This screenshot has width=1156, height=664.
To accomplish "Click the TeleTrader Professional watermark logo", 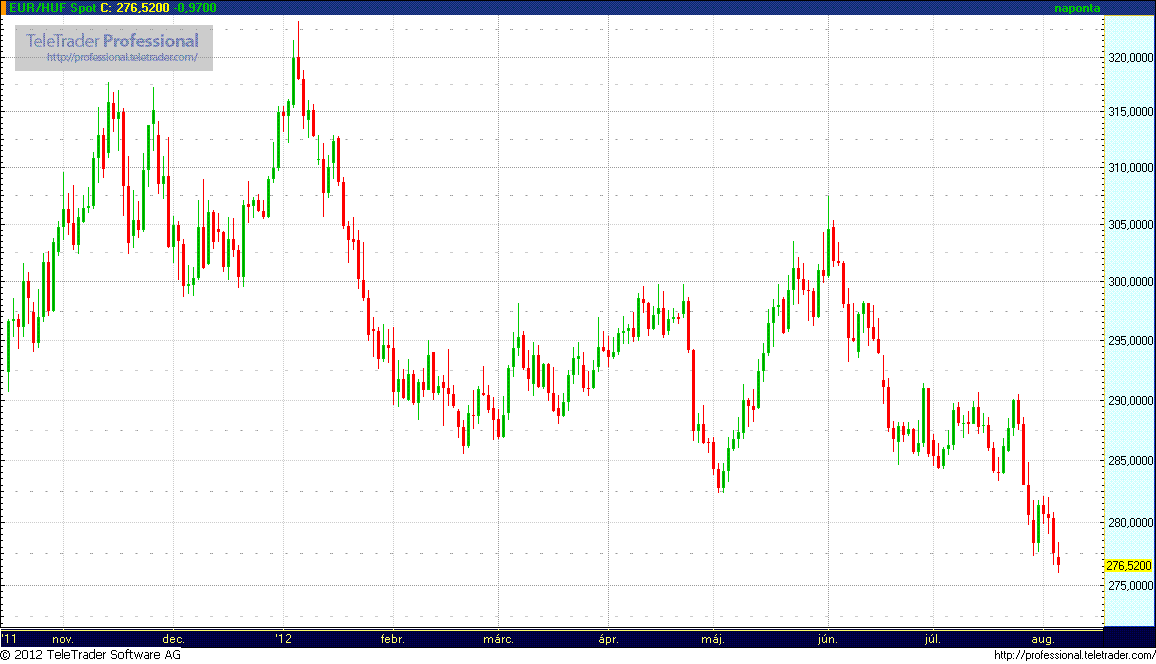I will tap(113, 47).
